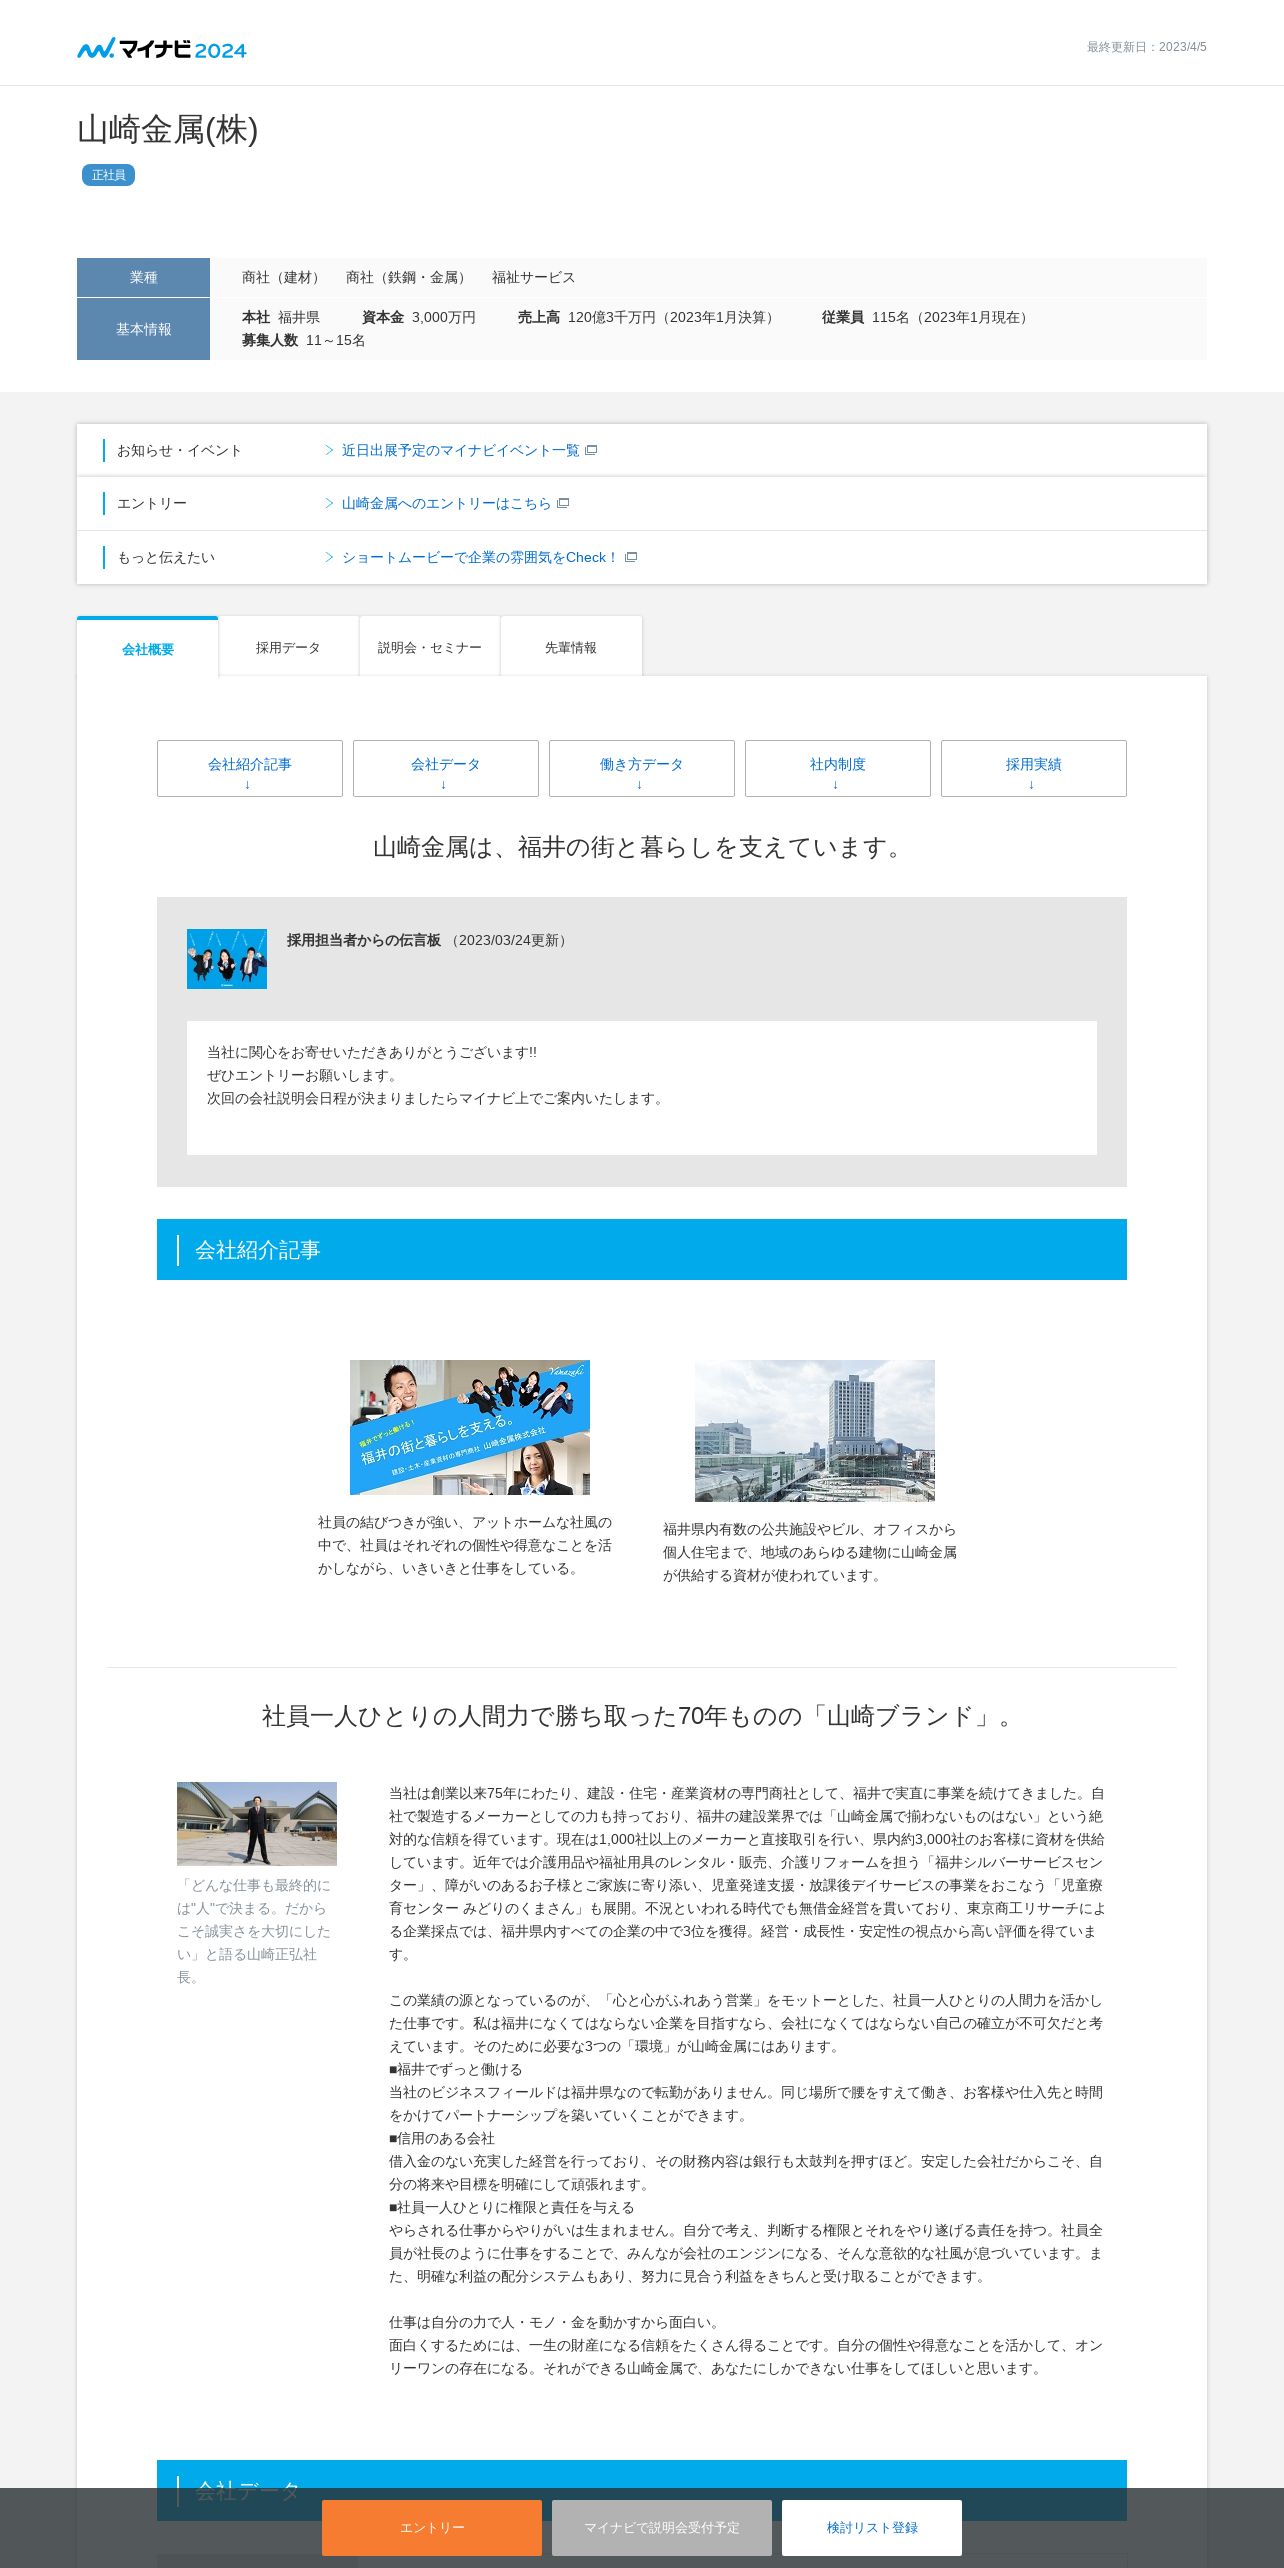
Task: Open ショートムービーで企業の雰囲気をCheck link
Action: [x=480, y=557]
